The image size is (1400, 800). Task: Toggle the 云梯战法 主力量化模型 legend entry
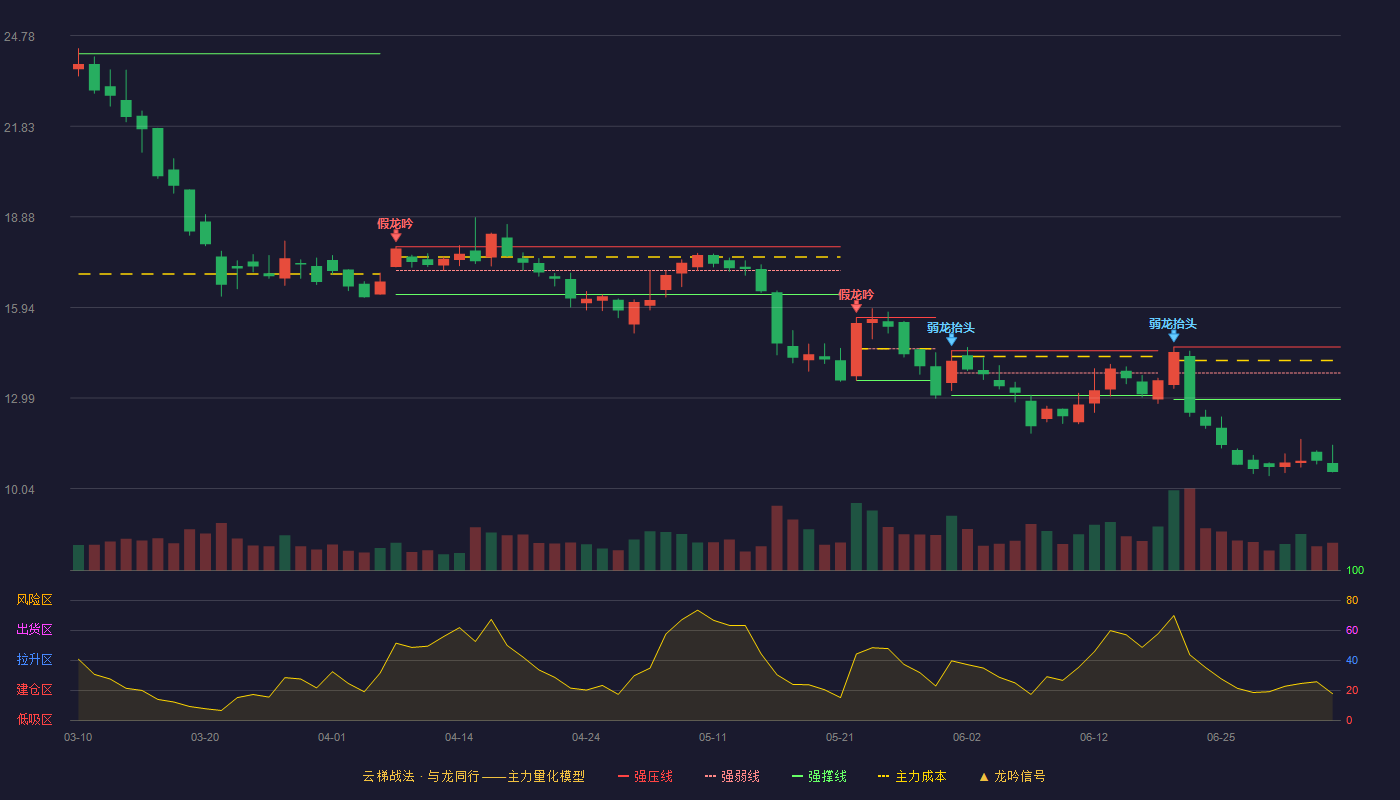[473, 776]
